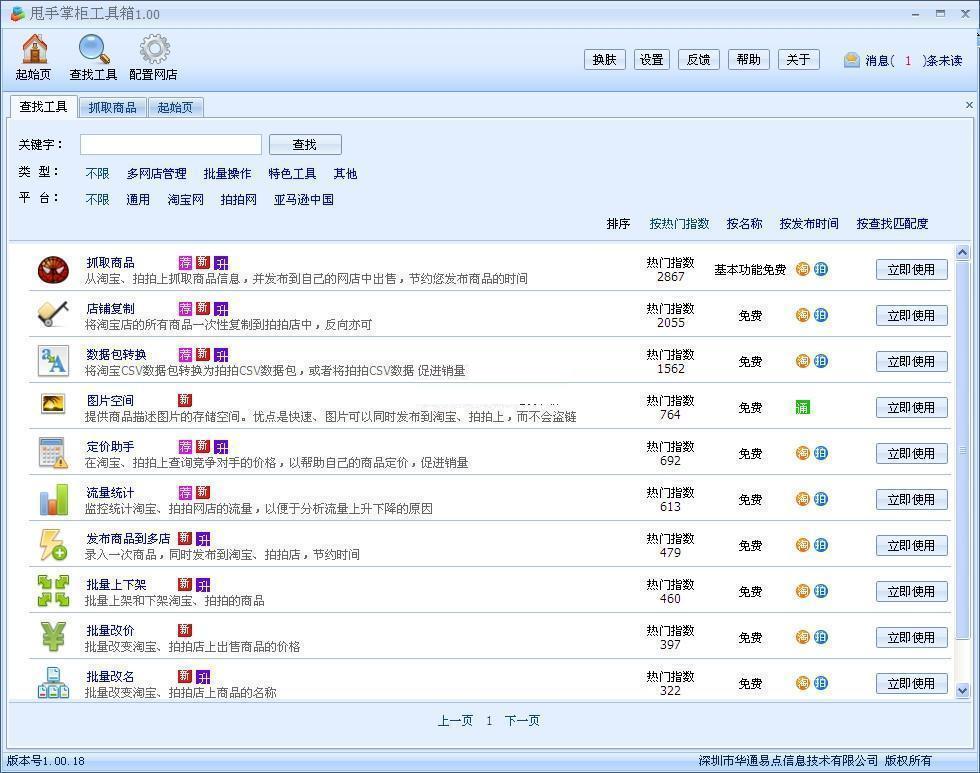Sort results by 按发布时间

[809, 224]
